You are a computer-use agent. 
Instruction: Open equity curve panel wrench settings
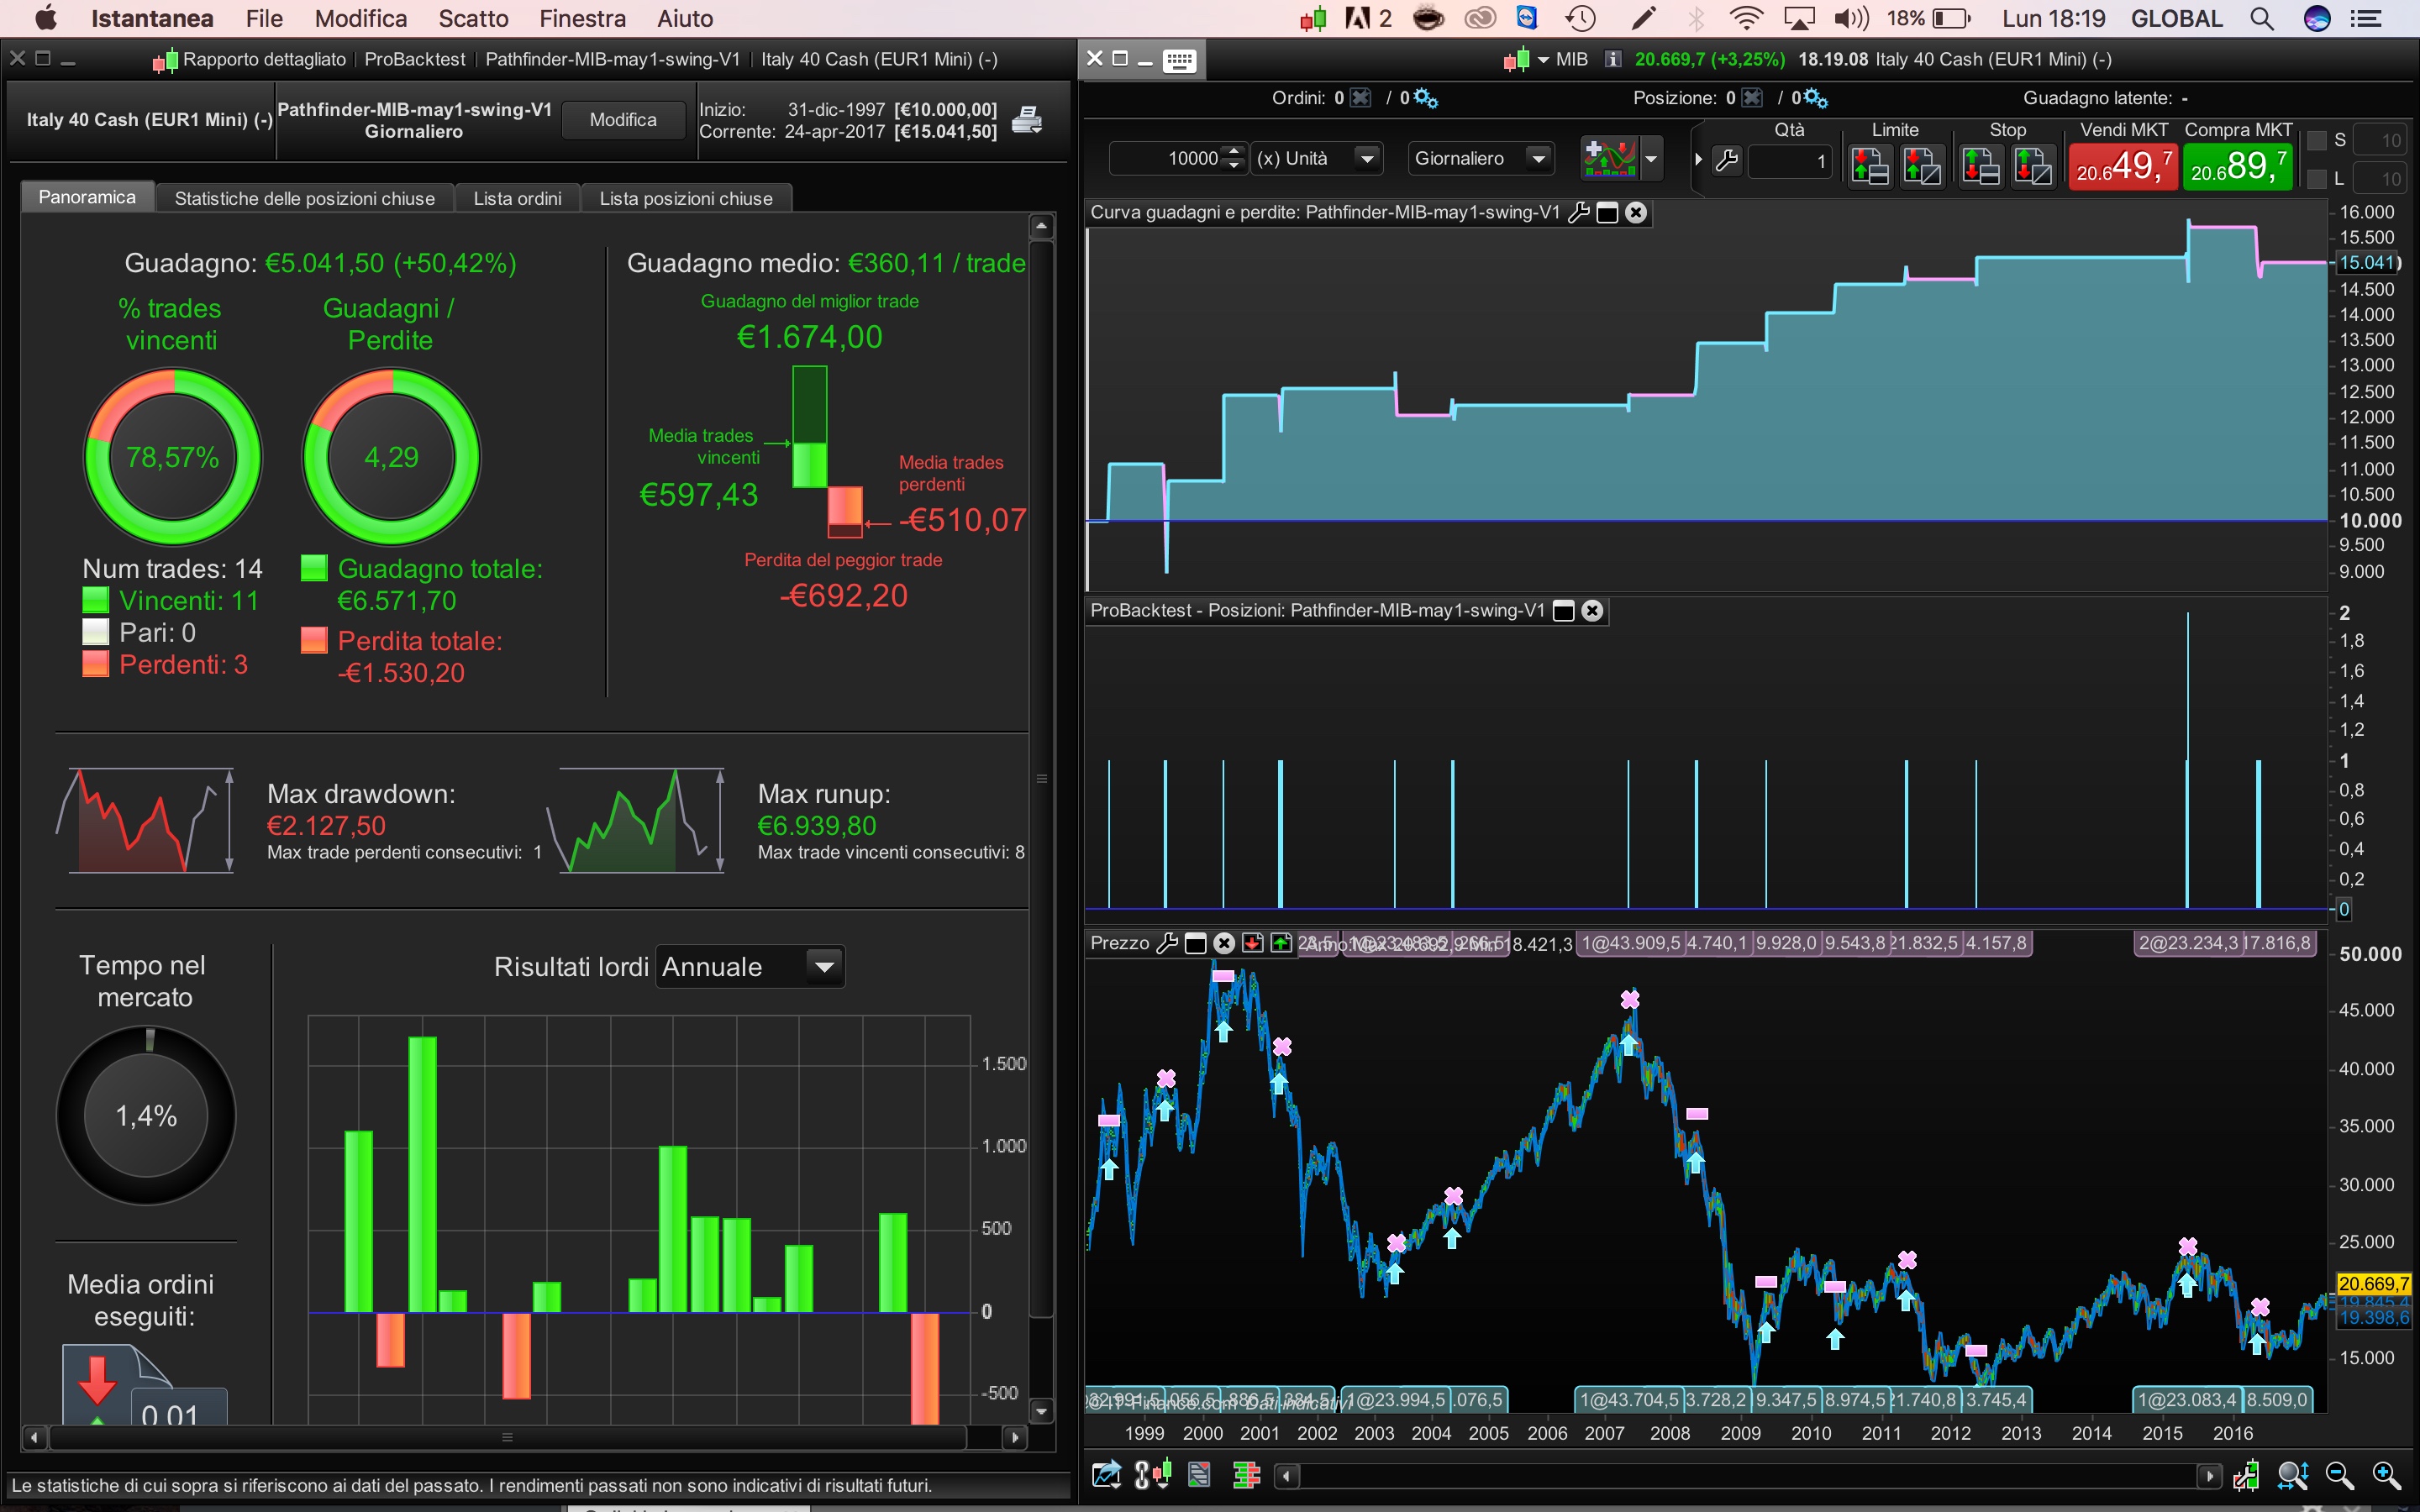coord(1579,212)
